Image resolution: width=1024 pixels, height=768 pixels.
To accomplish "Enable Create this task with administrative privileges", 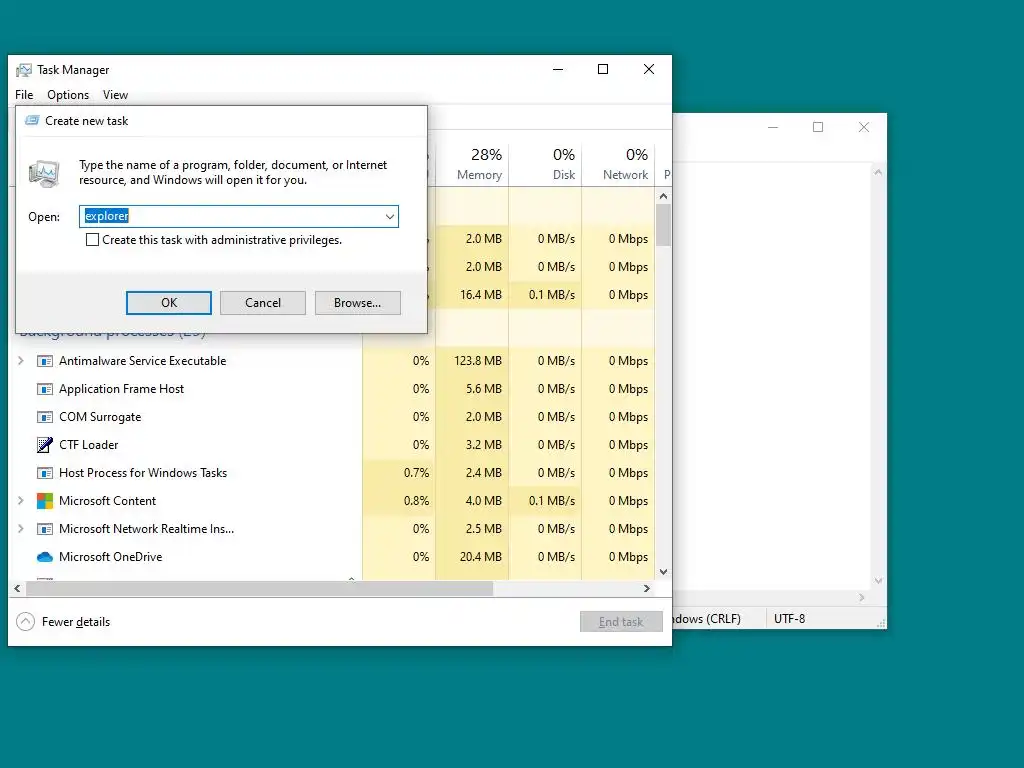I will [x=93, y=240].
